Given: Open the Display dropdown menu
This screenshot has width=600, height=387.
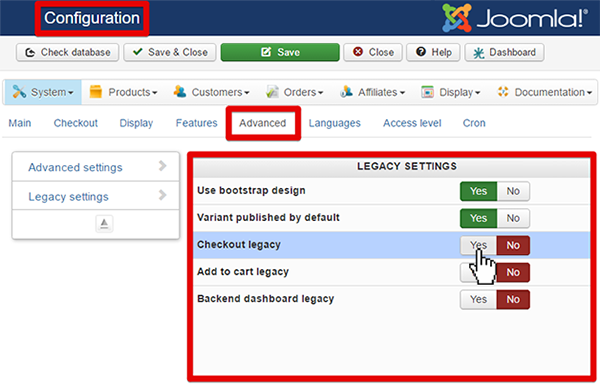Looking at the screenshot, I should [x=451, y=92].
